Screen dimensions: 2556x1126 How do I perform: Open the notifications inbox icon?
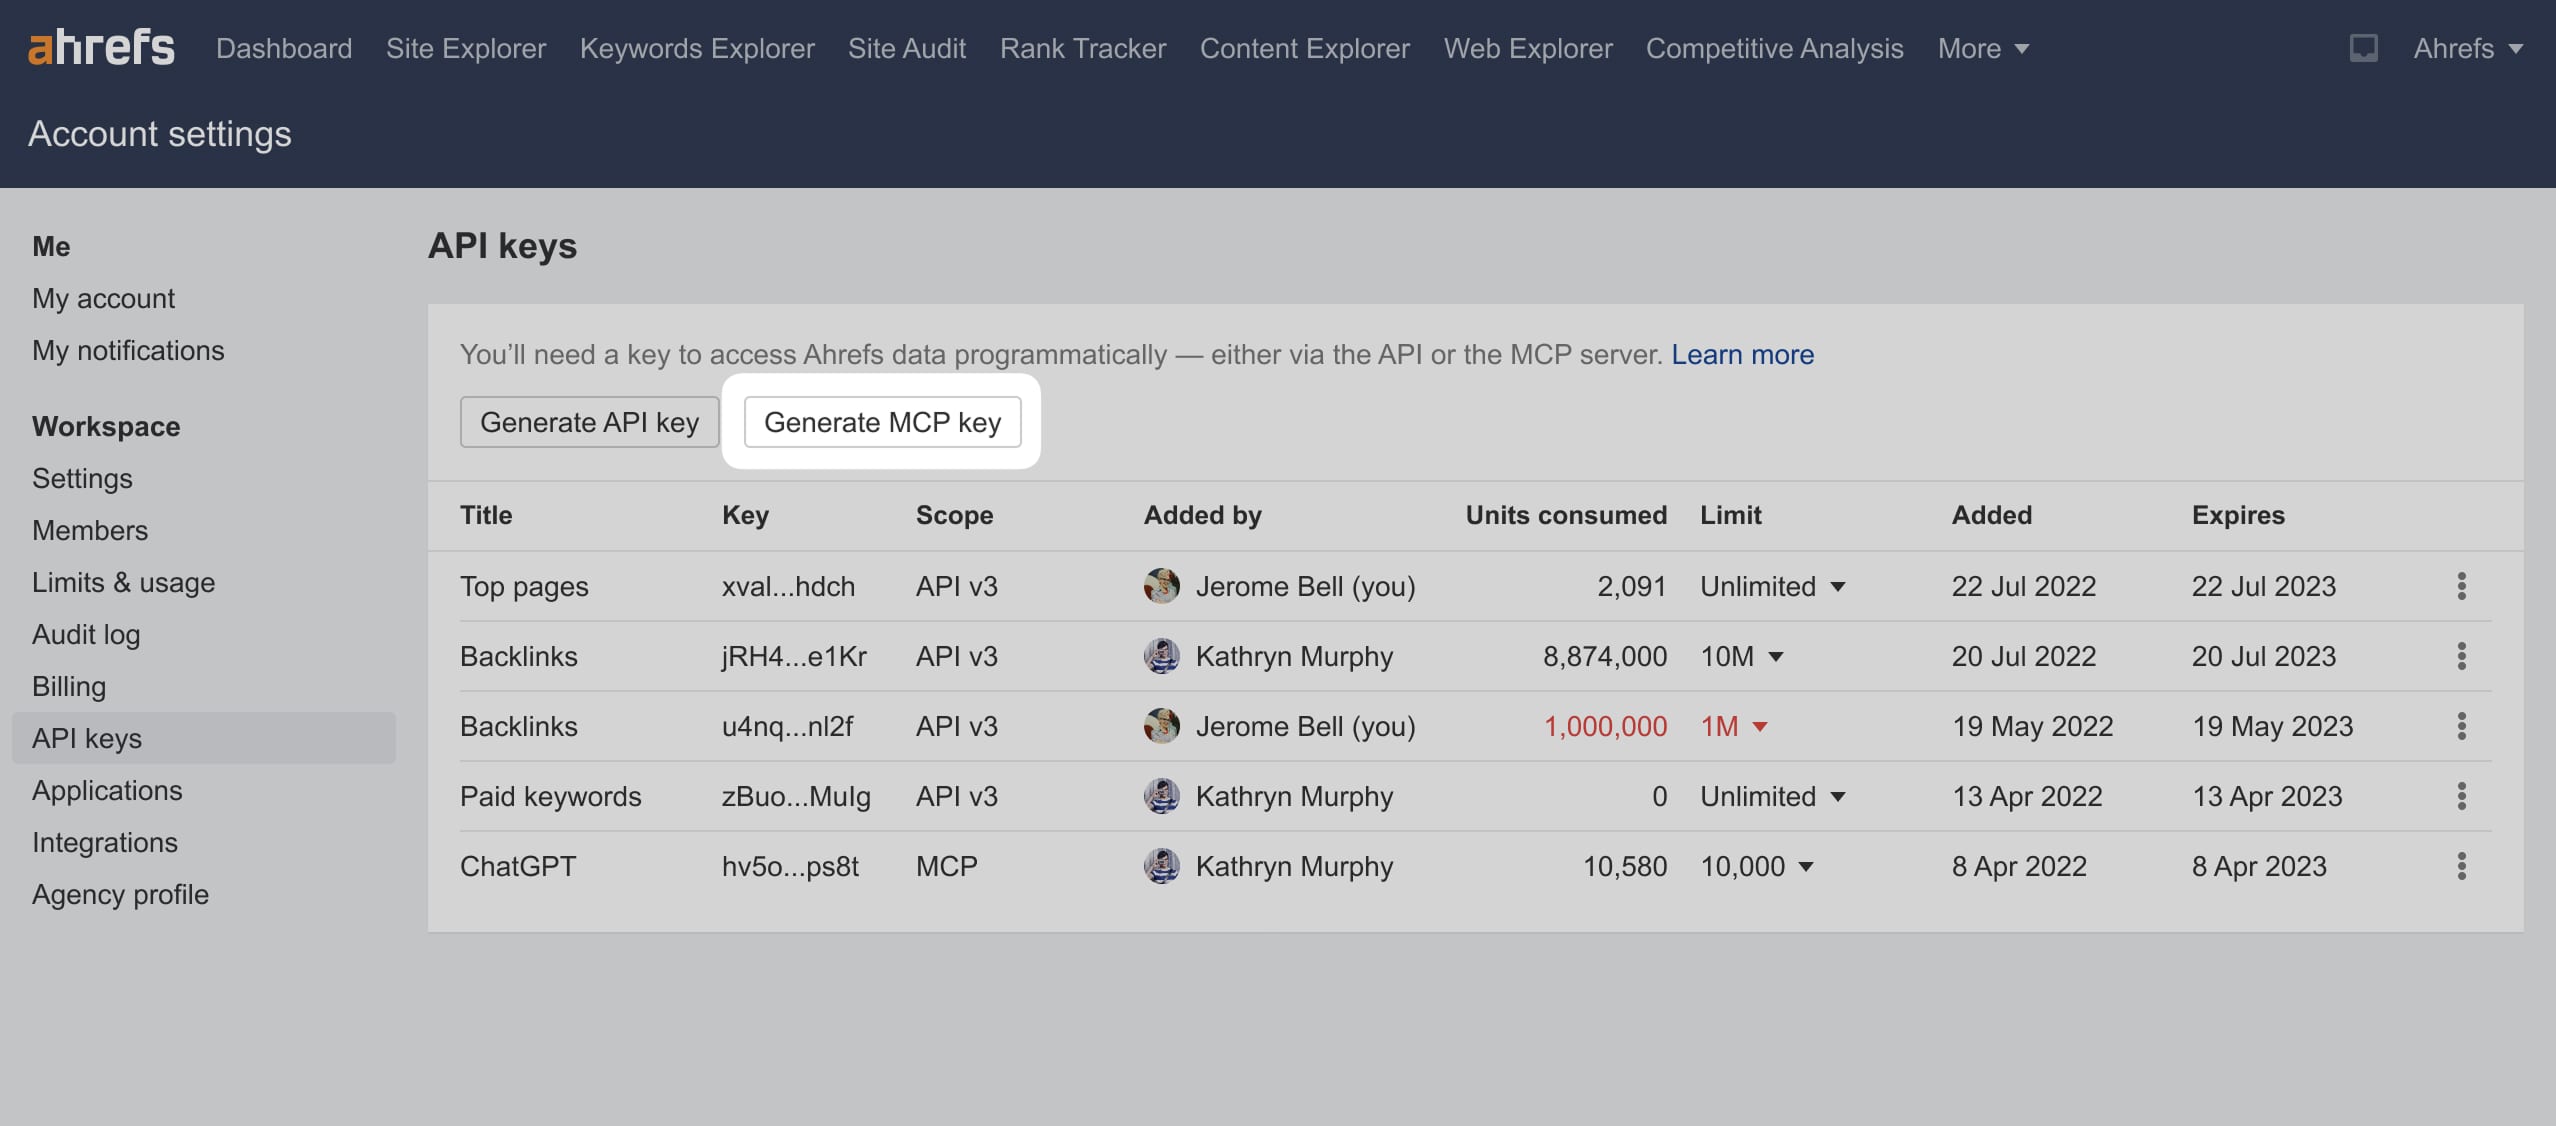[2363, 48]
